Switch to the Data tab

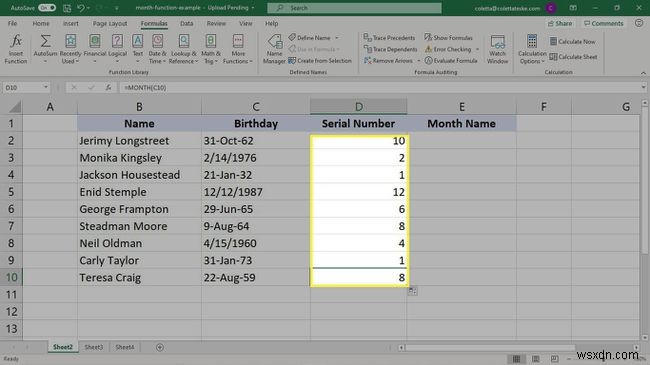[x=187, y=24]
